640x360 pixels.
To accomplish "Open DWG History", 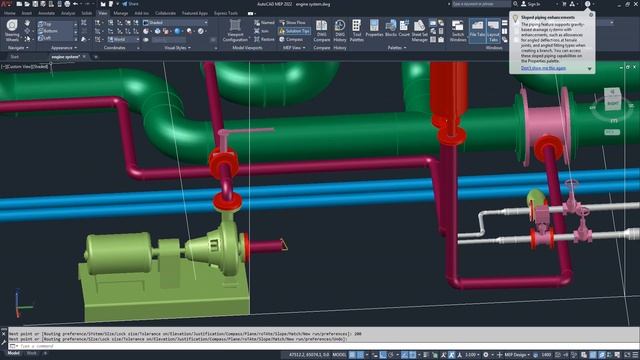I will point(340,31).
